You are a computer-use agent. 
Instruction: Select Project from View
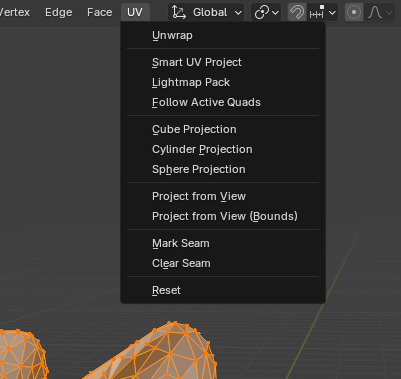(223, 196)
